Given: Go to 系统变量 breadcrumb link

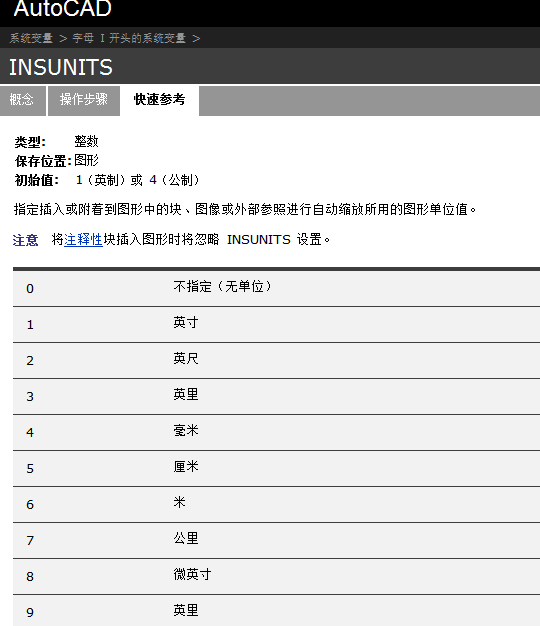Looking at the screenshot, I should point(31,38).
